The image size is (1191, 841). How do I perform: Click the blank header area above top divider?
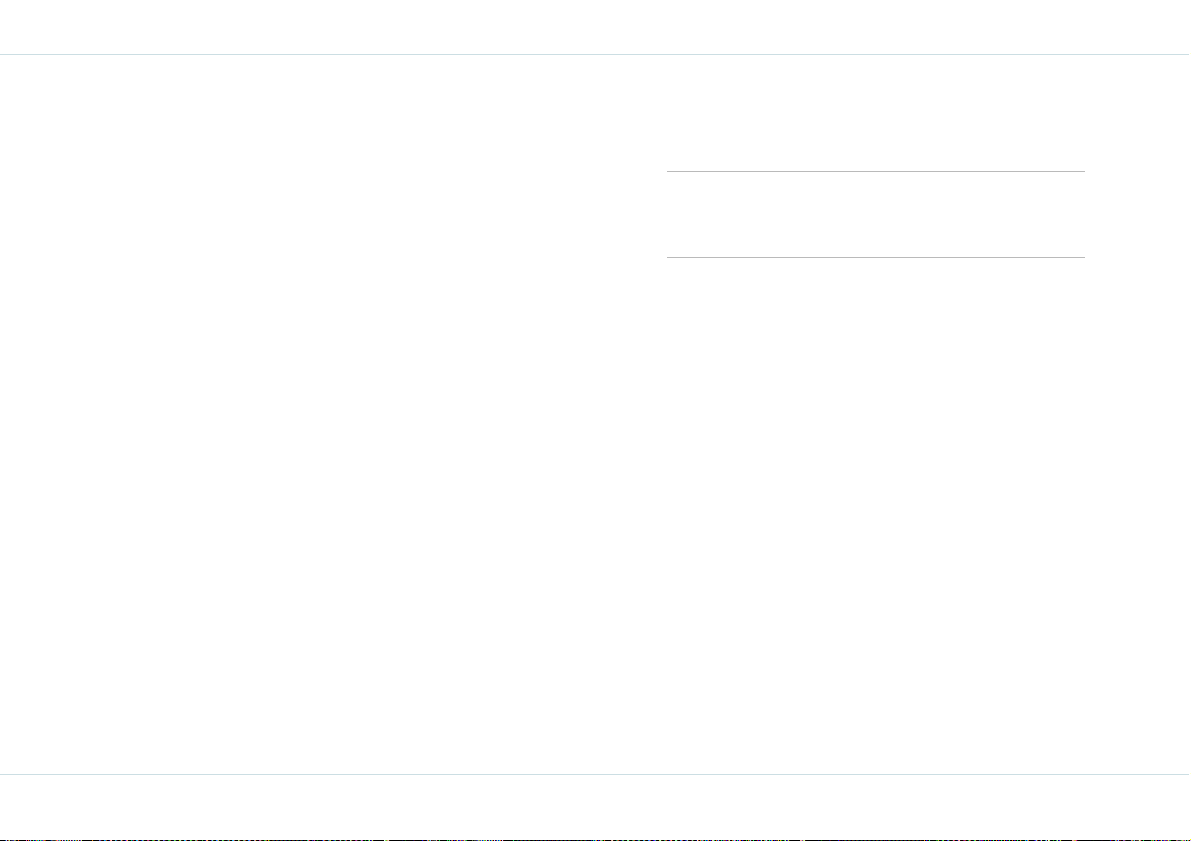click(x=596, y=27)
